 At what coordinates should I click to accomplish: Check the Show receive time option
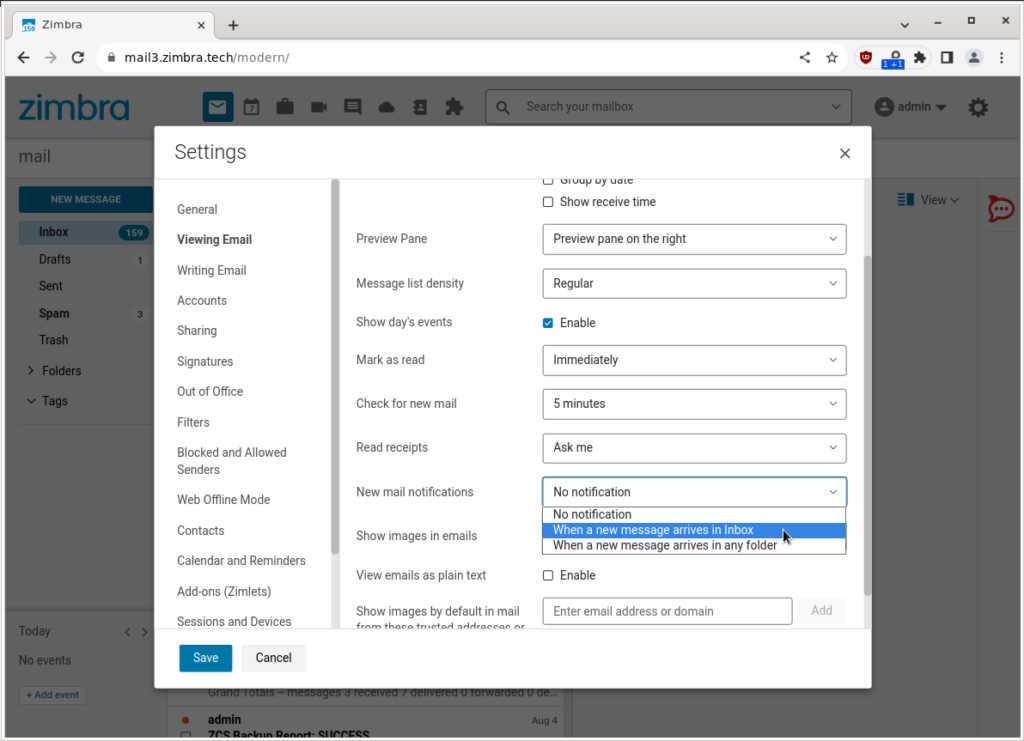pyautogui.click(x=548, y=201)
